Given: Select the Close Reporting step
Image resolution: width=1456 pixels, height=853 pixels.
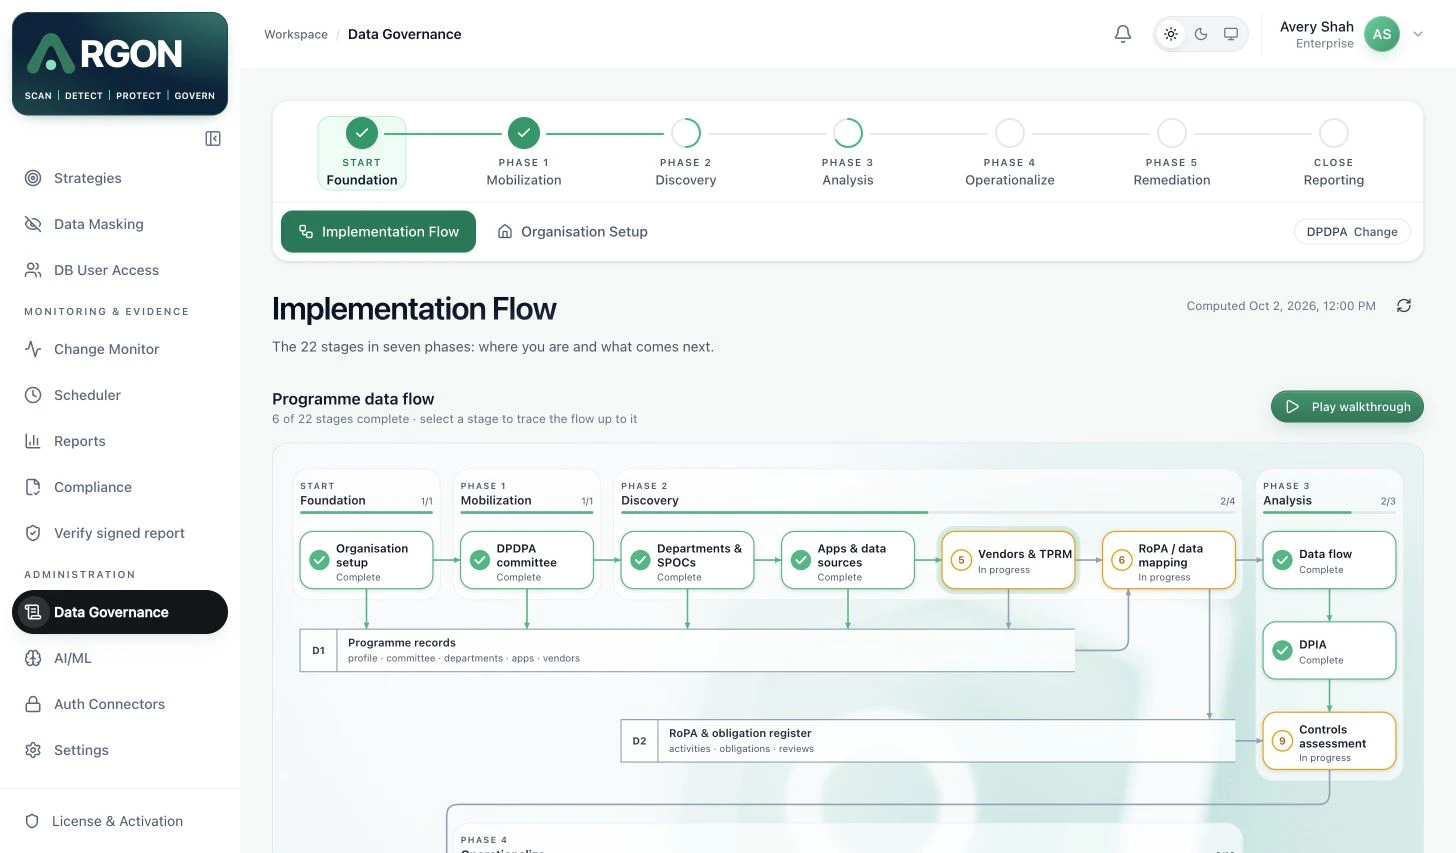Looking at the screenshot, I should [x=1334, y=153].
